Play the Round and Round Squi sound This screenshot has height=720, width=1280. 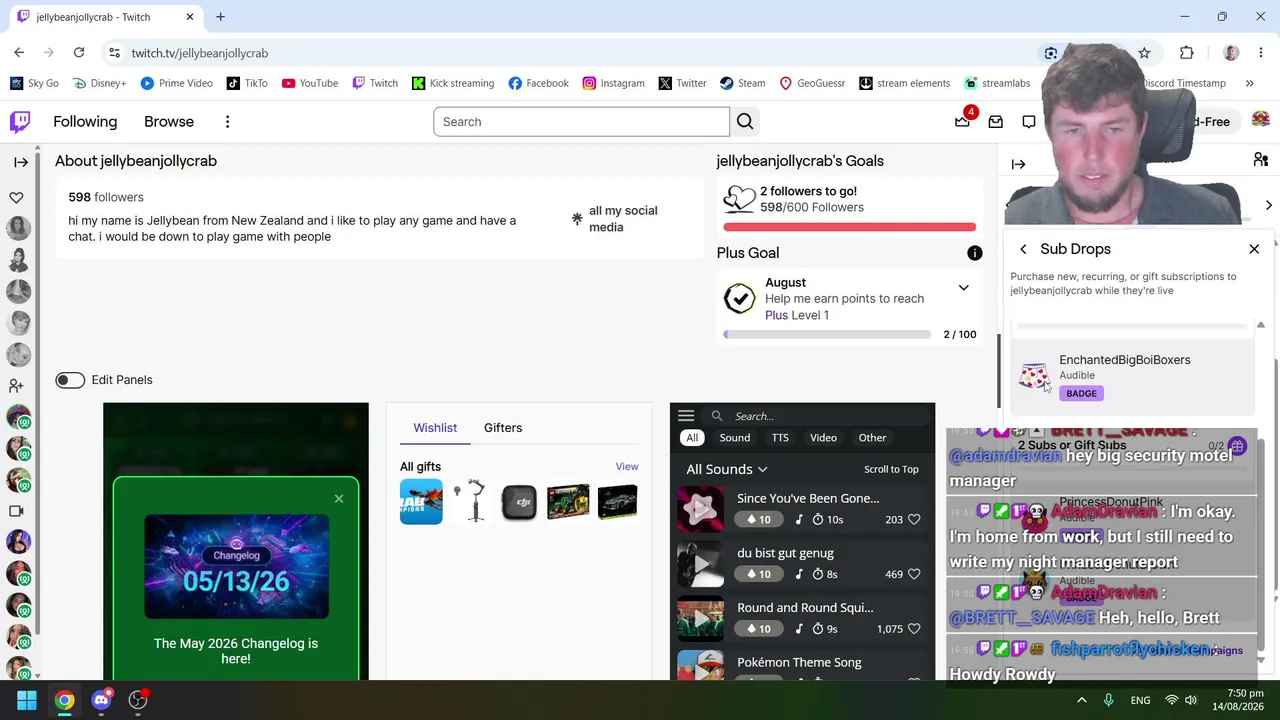[700, 620]
